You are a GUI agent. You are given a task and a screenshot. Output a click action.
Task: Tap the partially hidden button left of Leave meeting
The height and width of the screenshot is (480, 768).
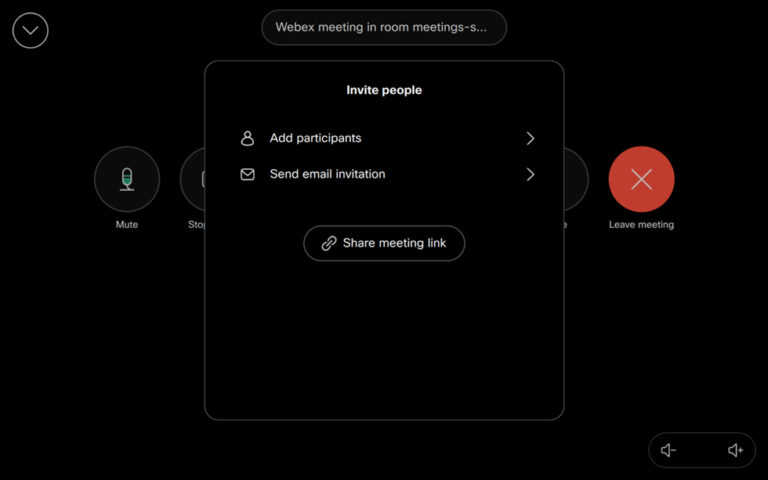[x=576, y=179]
